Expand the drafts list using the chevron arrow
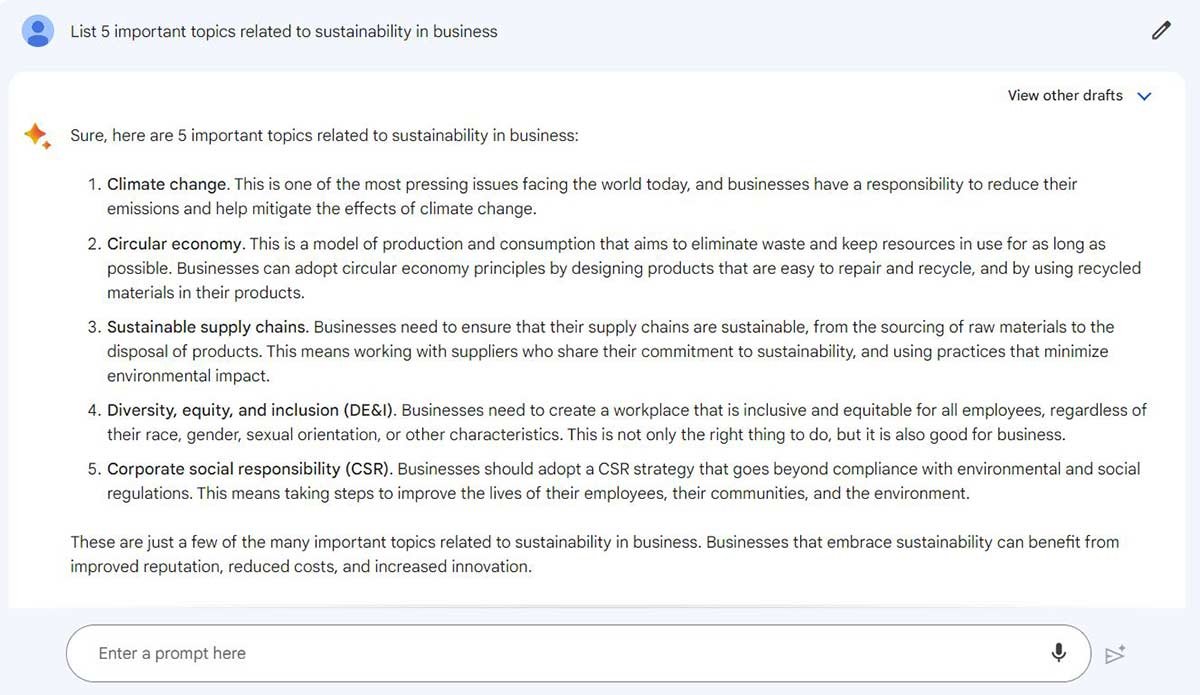 coord(1145,96)
